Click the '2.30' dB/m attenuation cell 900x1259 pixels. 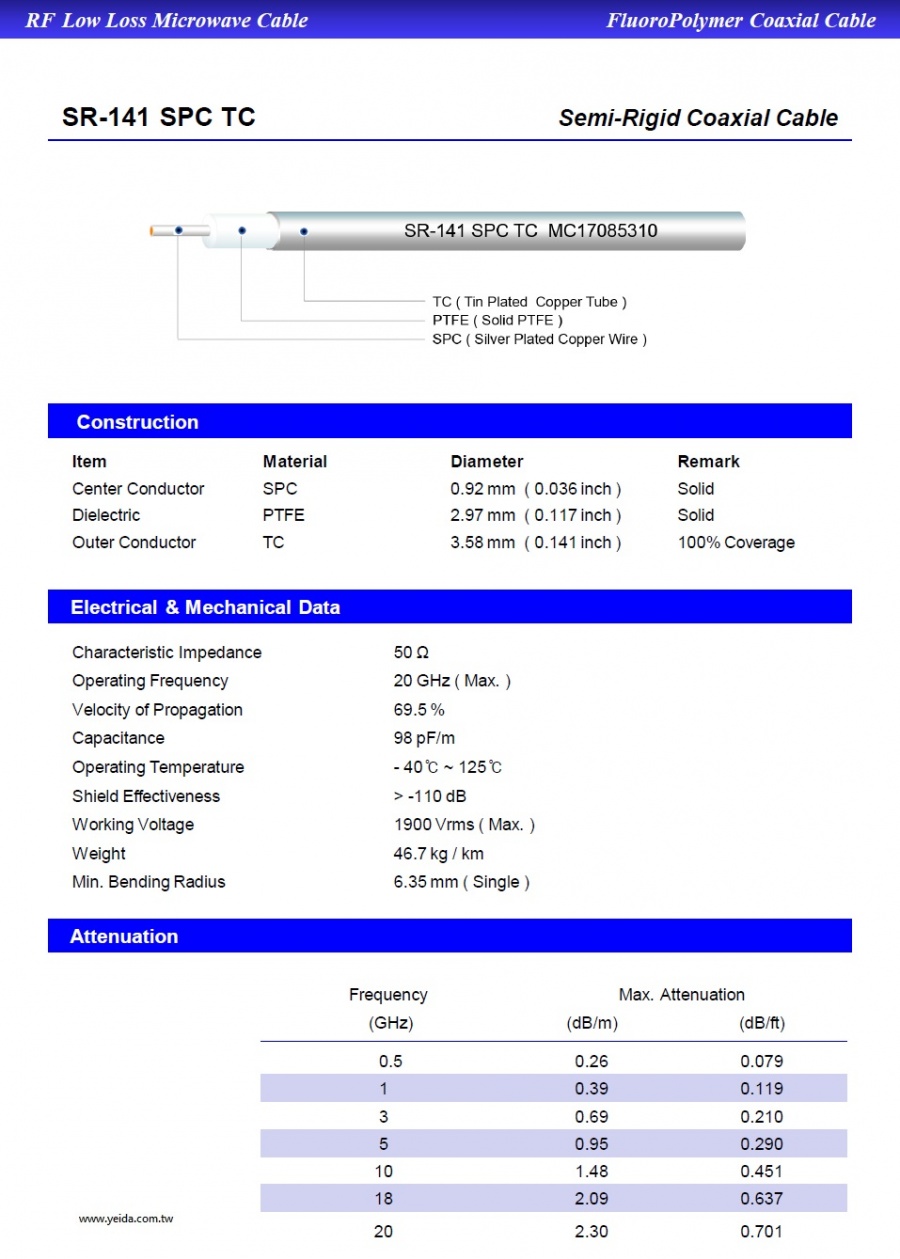pos(592,1231)
